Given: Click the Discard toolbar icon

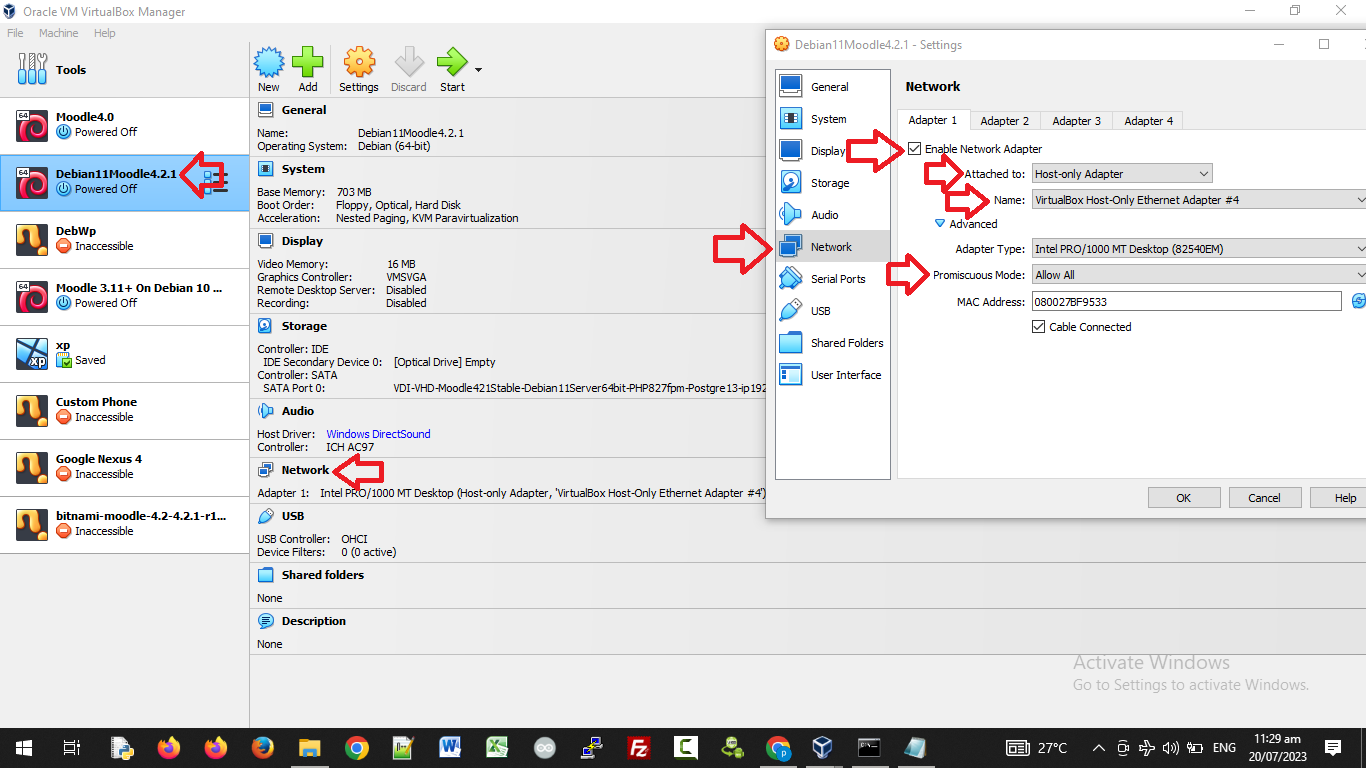Looking at the screenshot, I should [408, 63].
